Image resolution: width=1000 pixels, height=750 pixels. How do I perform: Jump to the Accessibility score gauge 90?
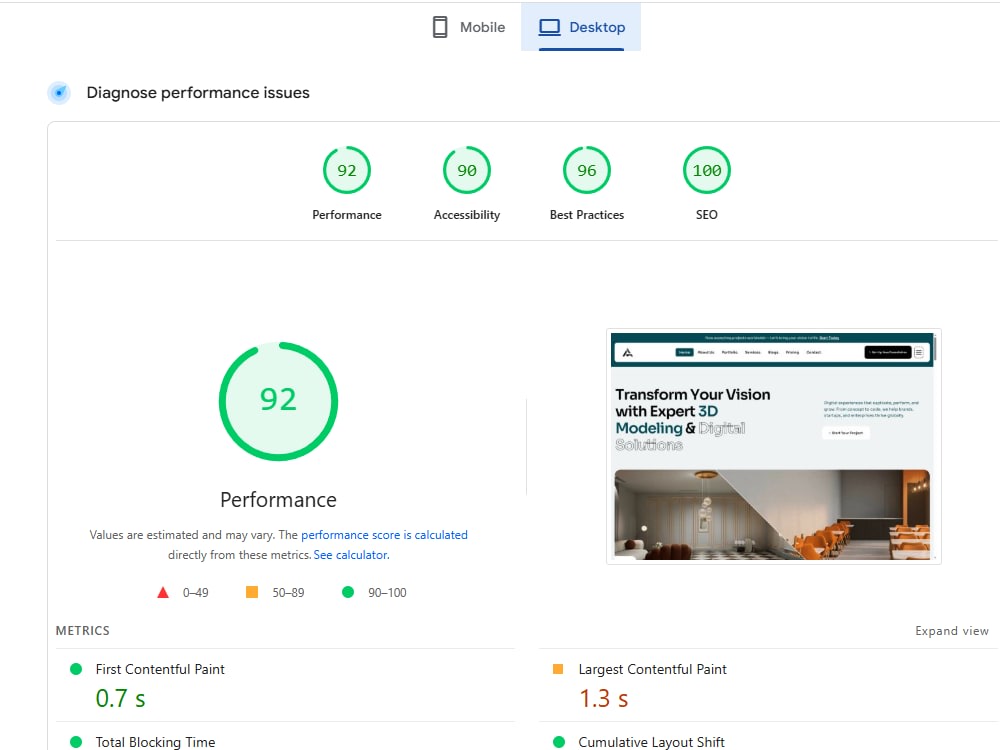[467, 170]
